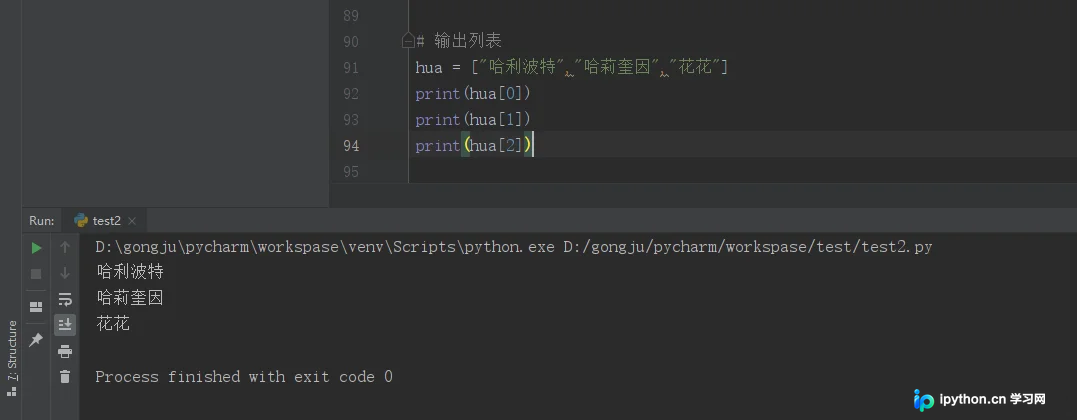
Task: Collapse the comment fold marker on line 90
Action: [x=408, y=41]
